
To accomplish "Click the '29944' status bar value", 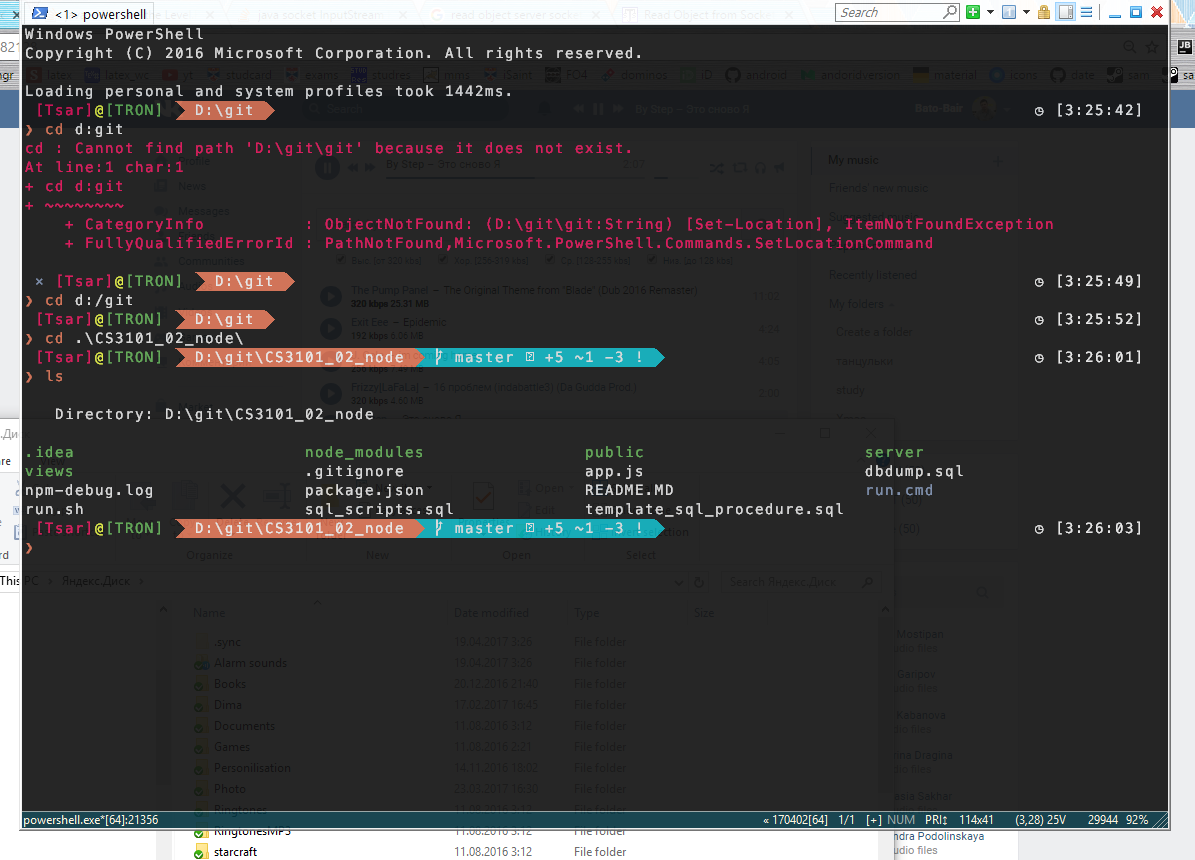I will pyautogui.click(x=1103, y=820).
